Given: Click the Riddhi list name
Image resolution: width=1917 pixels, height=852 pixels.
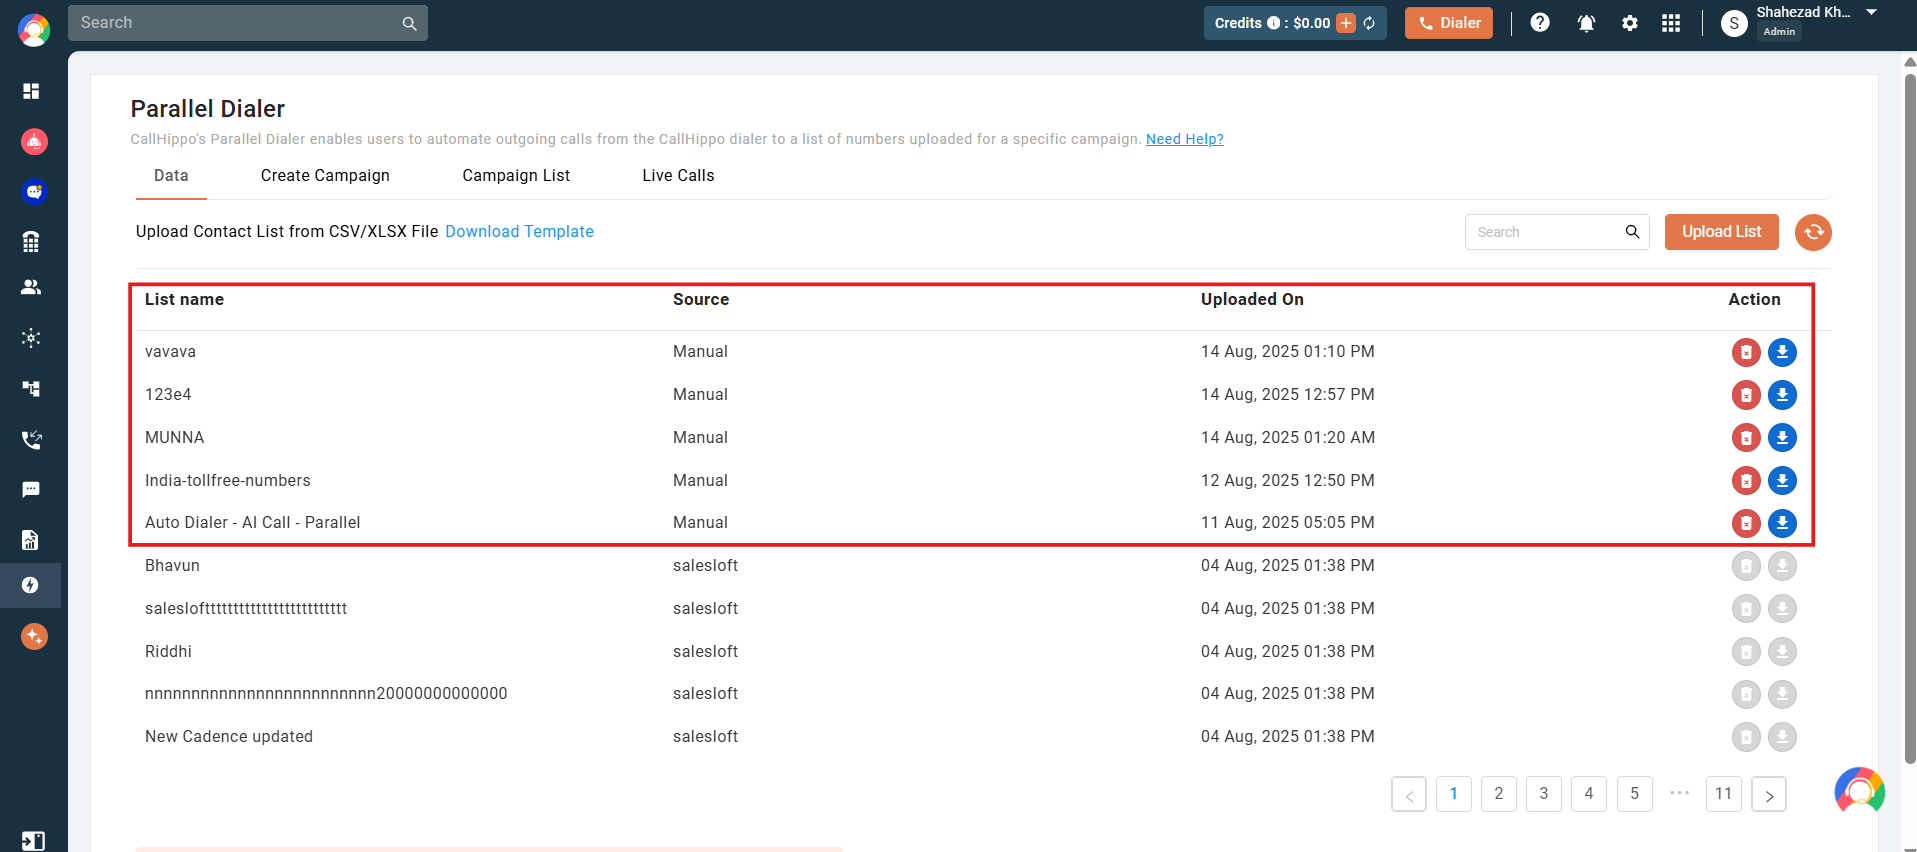Looking at the screenshot, I should [x=168, y=652].
